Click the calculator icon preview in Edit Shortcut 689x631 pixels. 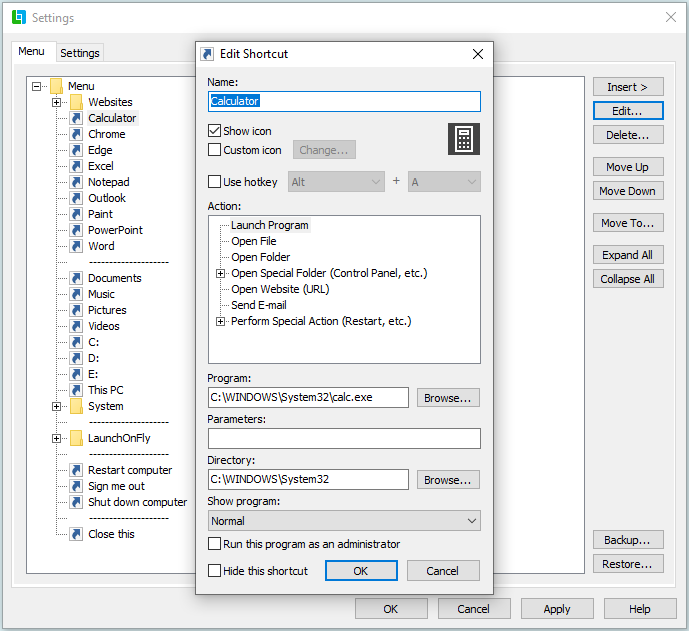click(464, 139)
